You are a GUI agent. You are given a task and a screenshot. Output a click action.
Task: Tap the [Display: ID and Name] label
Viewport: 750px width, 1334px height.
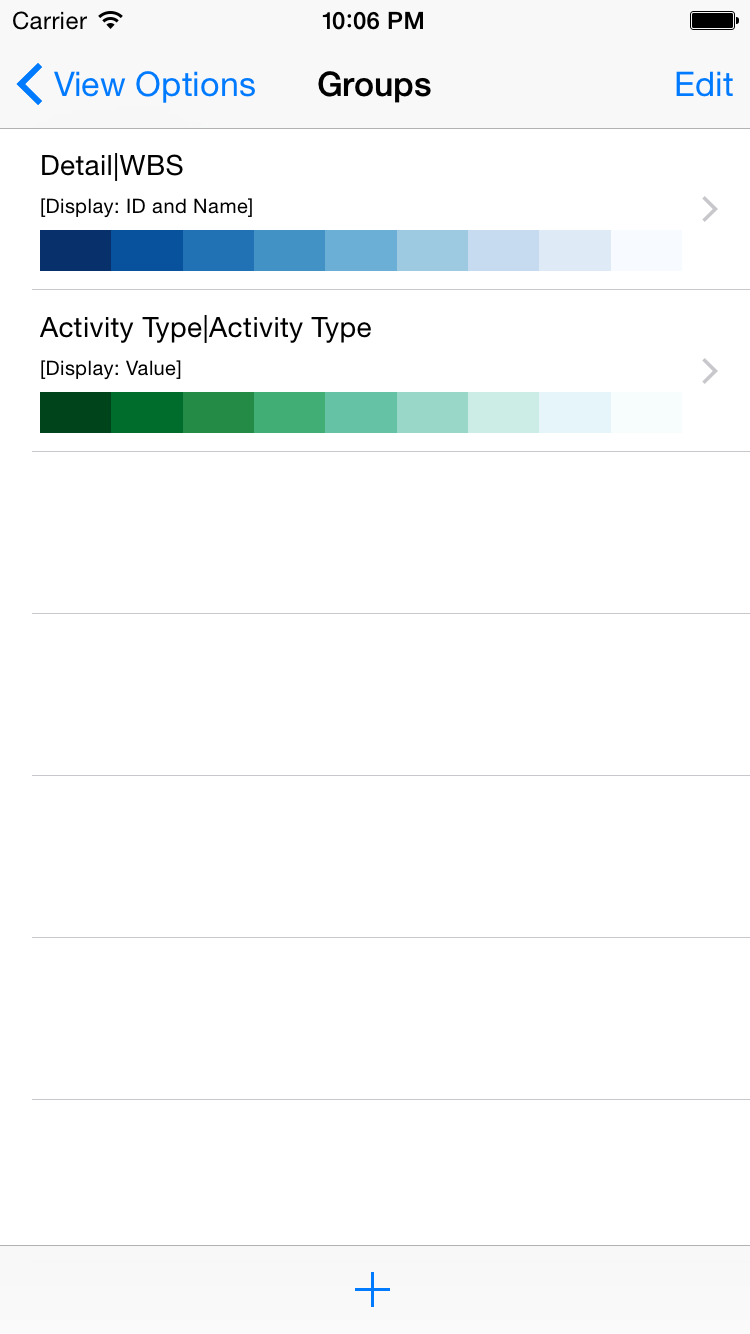pyautogui.click(x=146, y=207)
